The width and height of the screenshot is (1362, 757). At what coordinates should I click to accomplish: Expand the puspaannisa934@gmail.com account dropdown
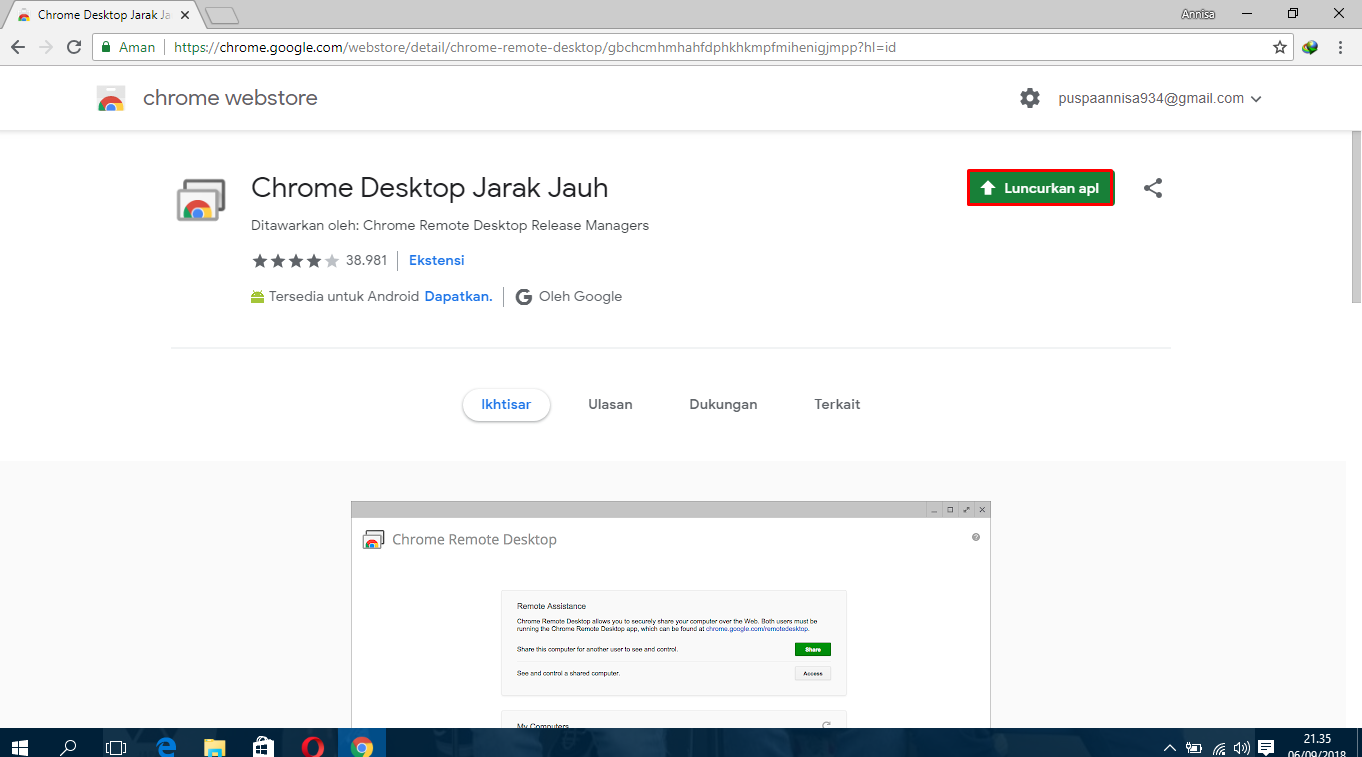point(1160,98)
